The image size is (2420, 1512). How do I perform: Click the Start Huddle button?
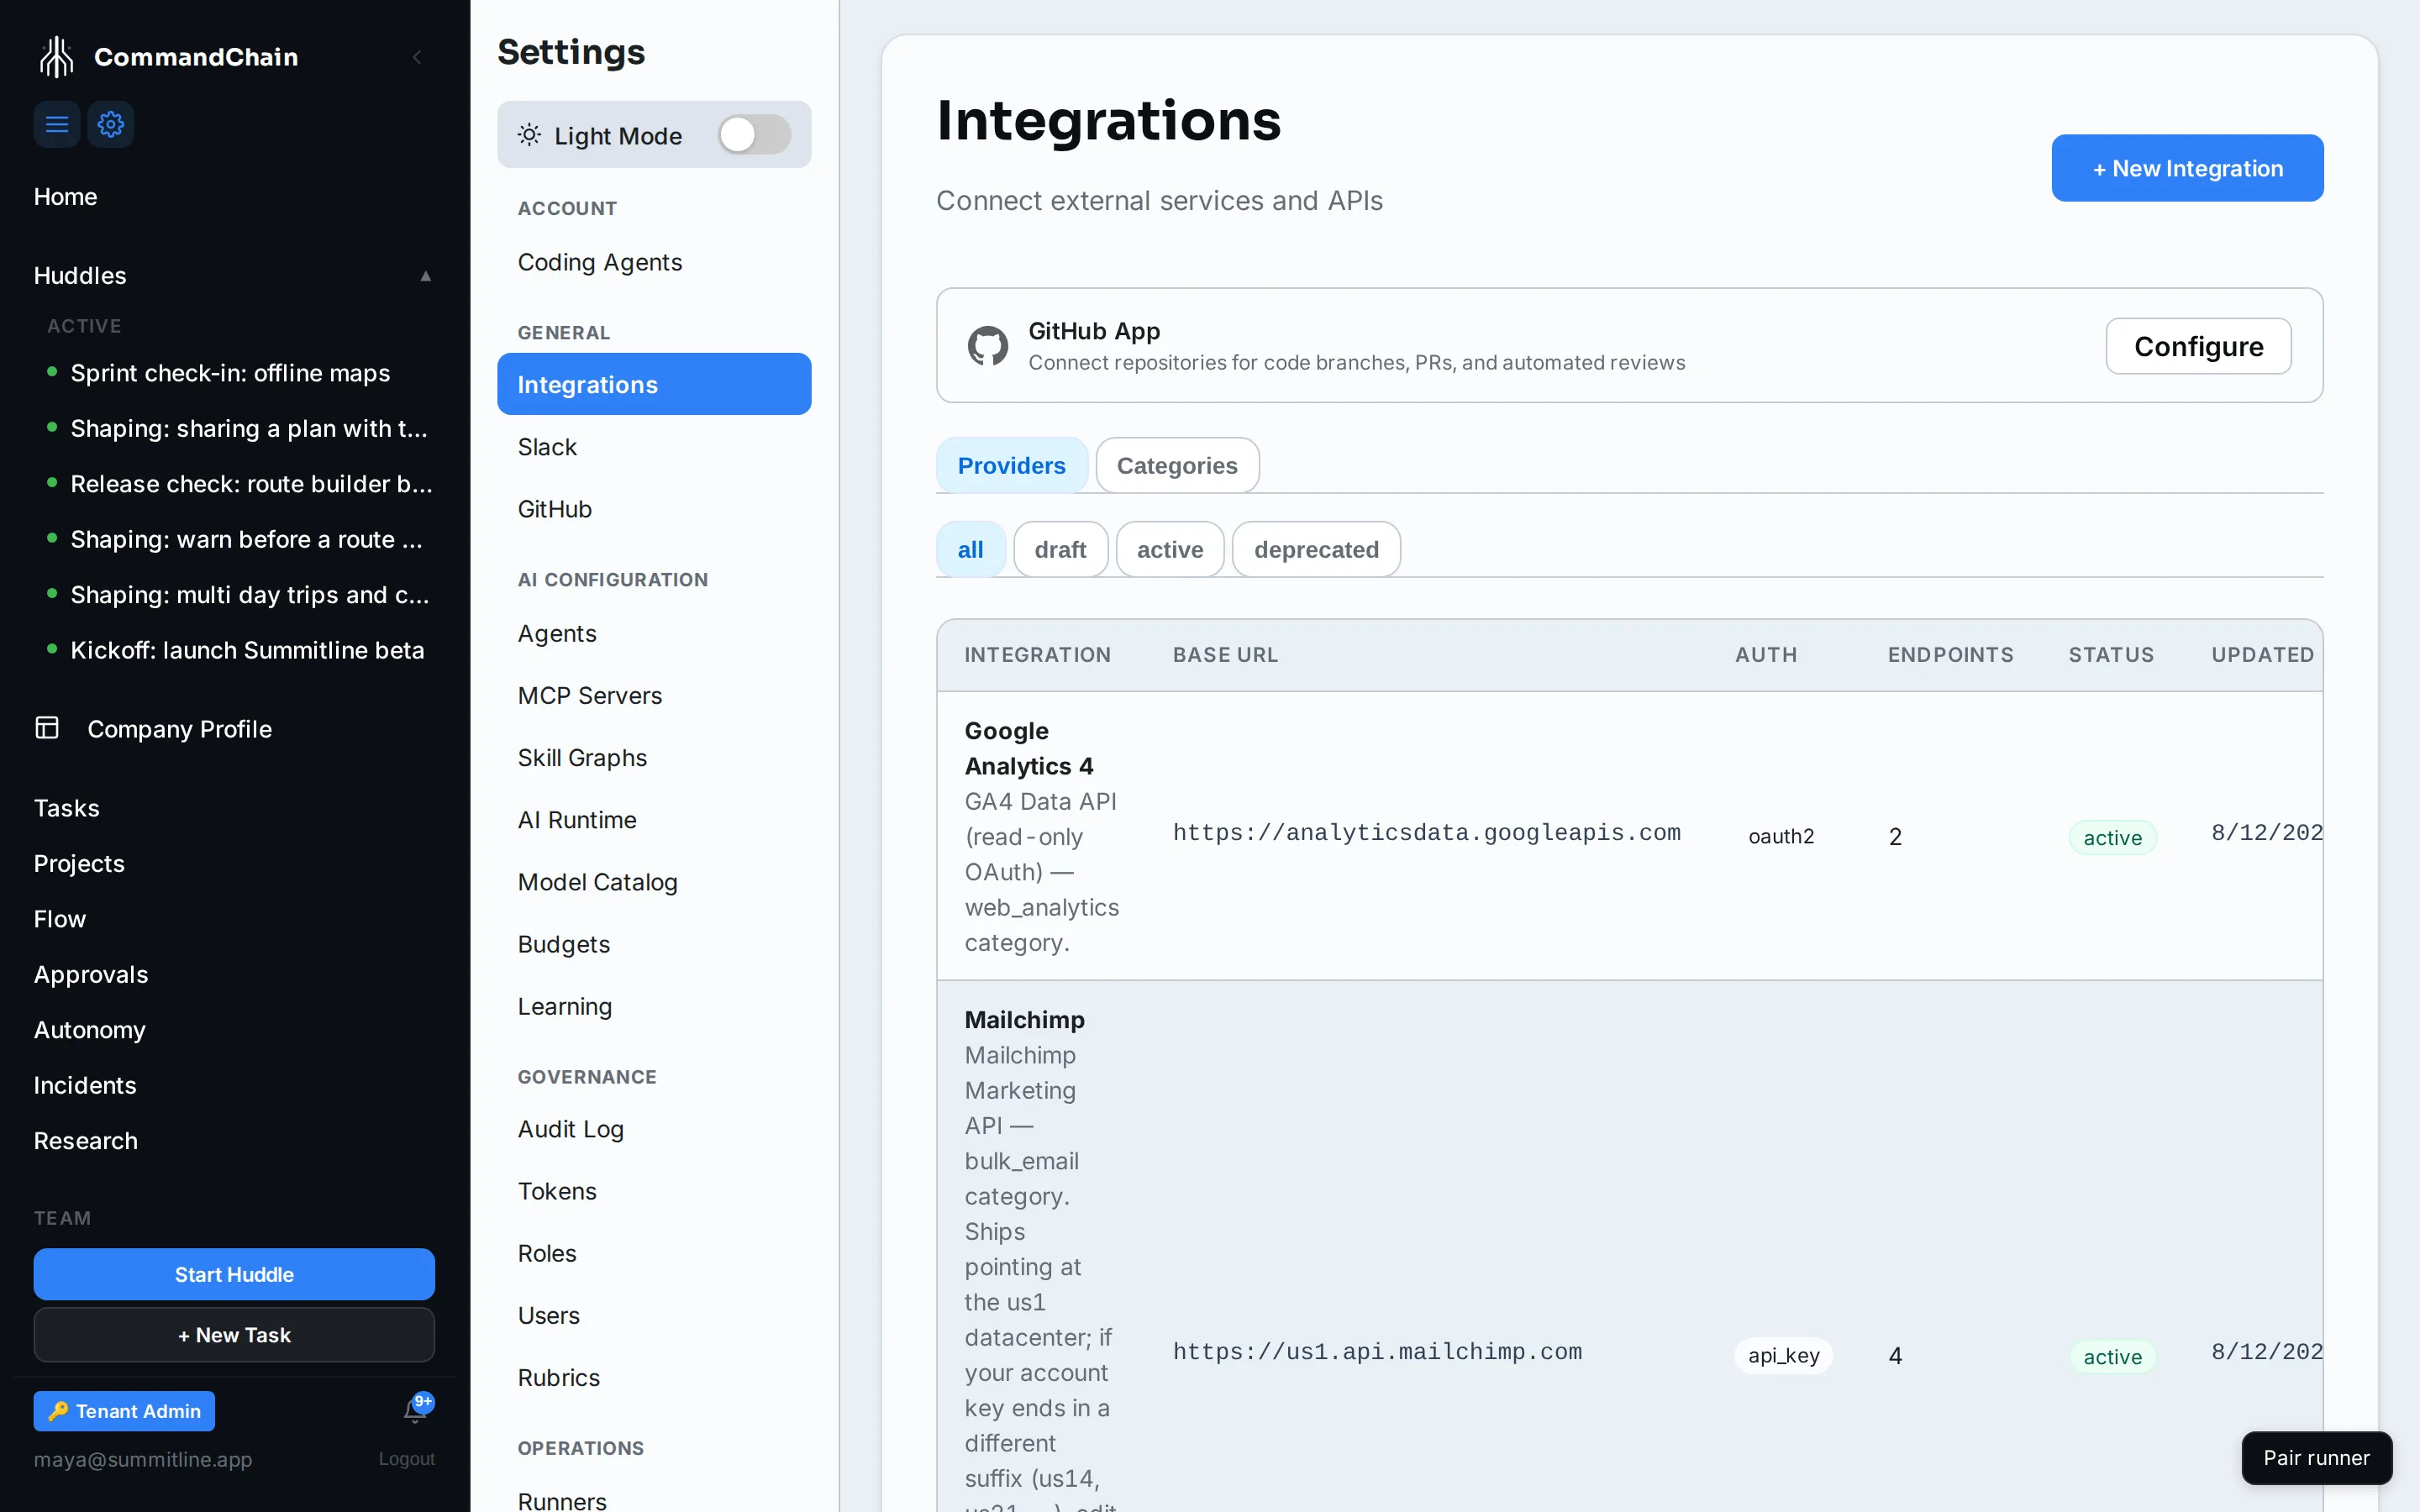tap(234, 1274)
